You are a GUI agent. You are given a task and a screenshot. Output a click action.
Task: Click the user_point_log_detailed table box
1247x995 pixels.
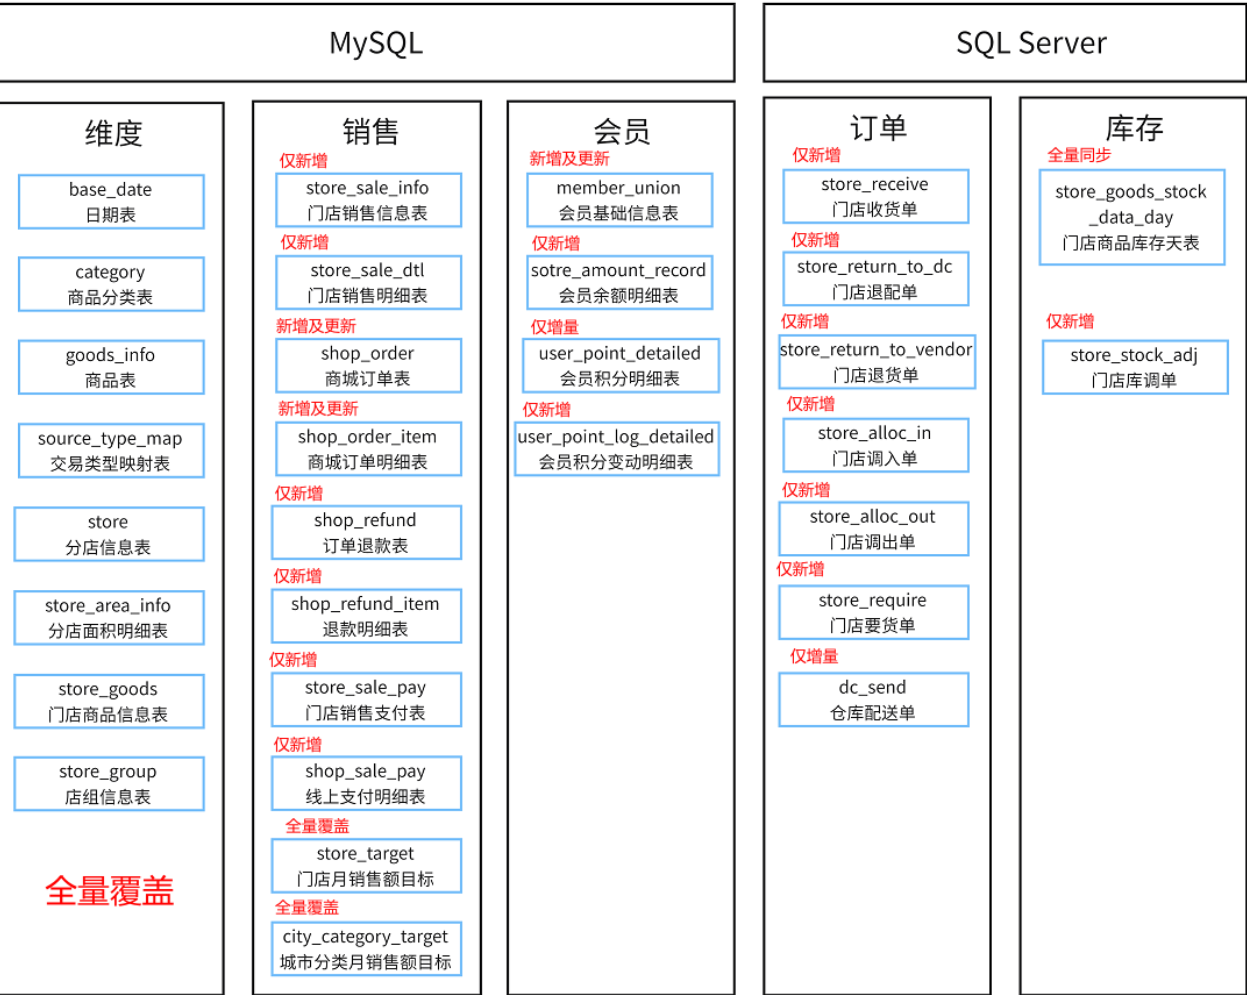[616, 449]
